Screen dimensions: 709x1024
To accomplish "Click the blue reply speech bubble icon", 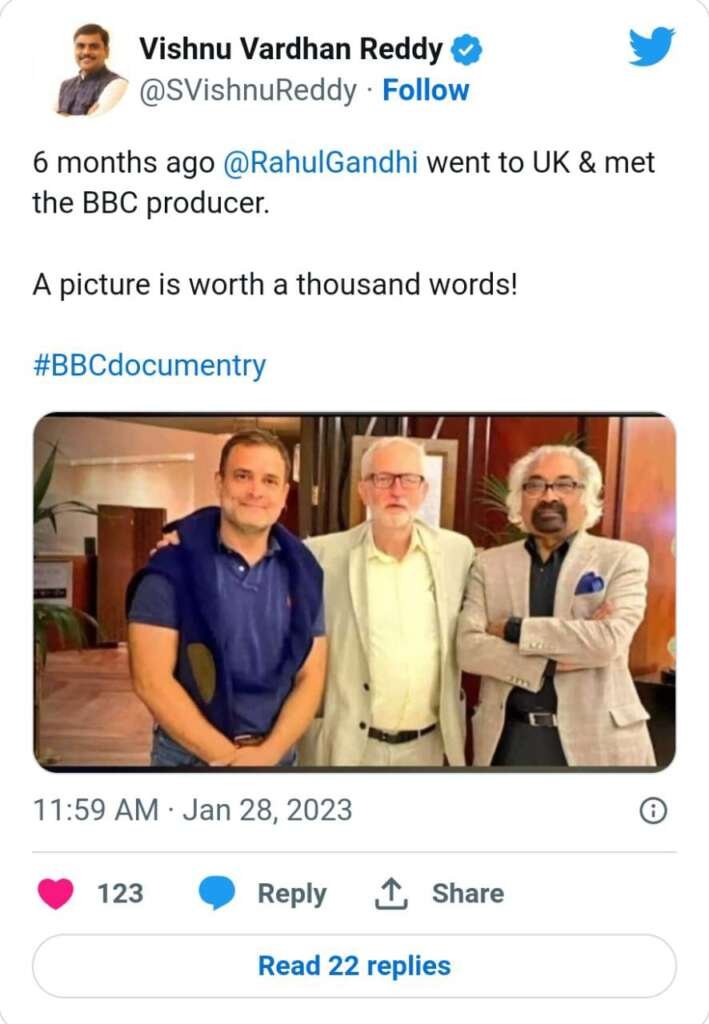I will [x=216, y=892].
